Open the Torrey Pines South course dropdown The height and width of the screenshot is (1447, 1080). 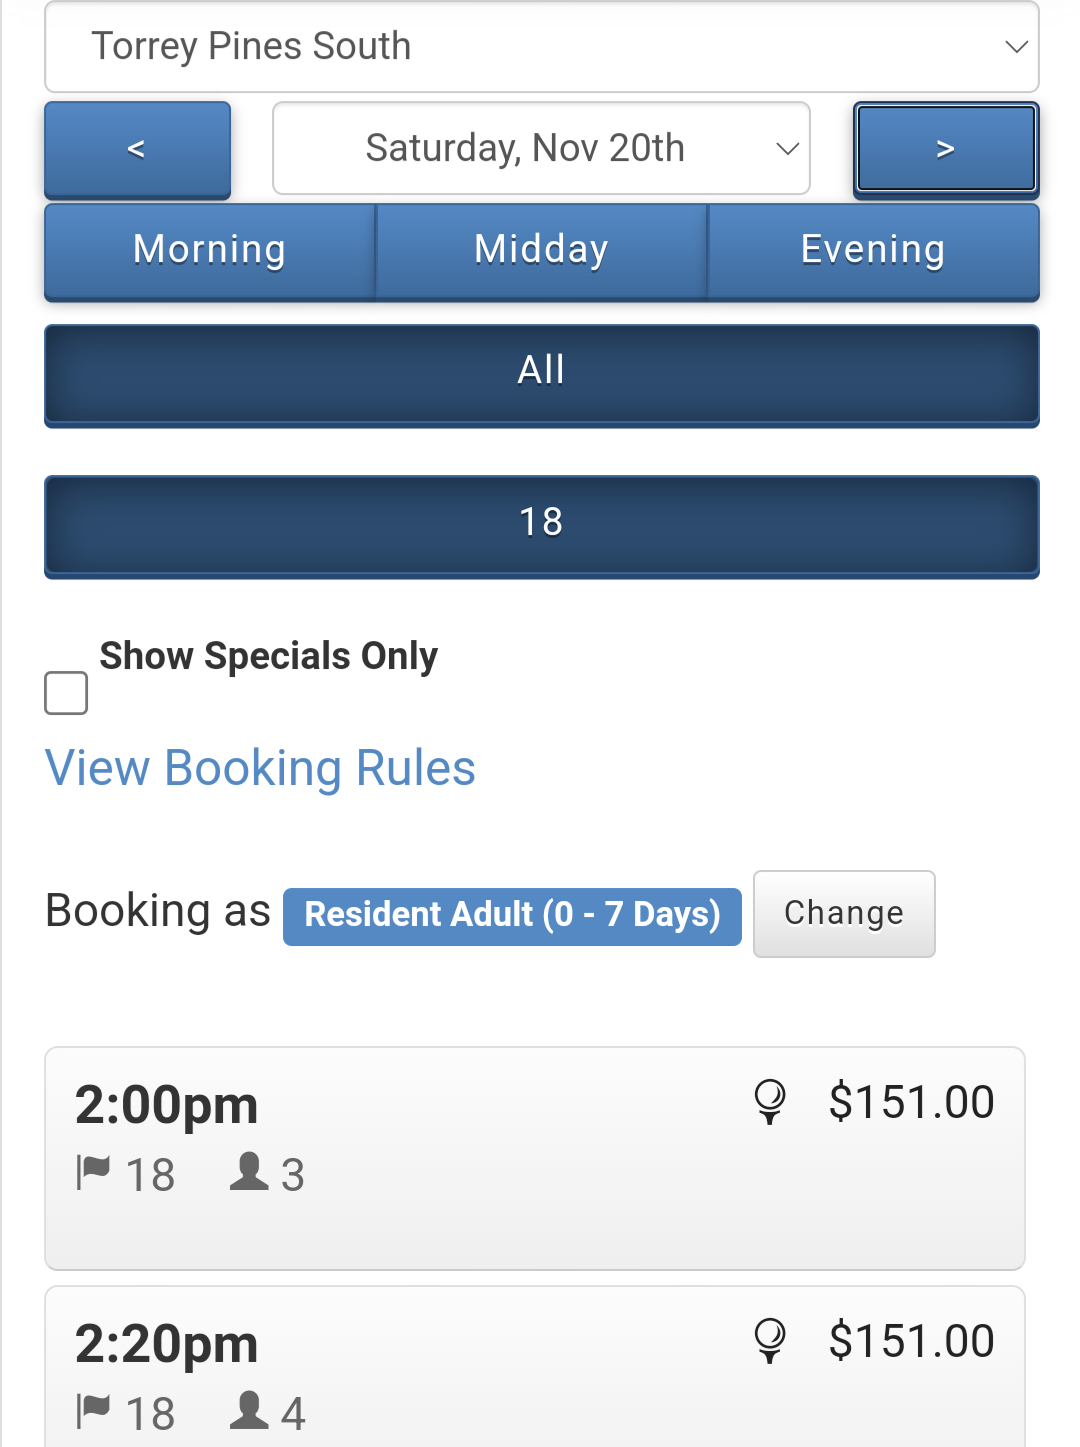(541, 47)
